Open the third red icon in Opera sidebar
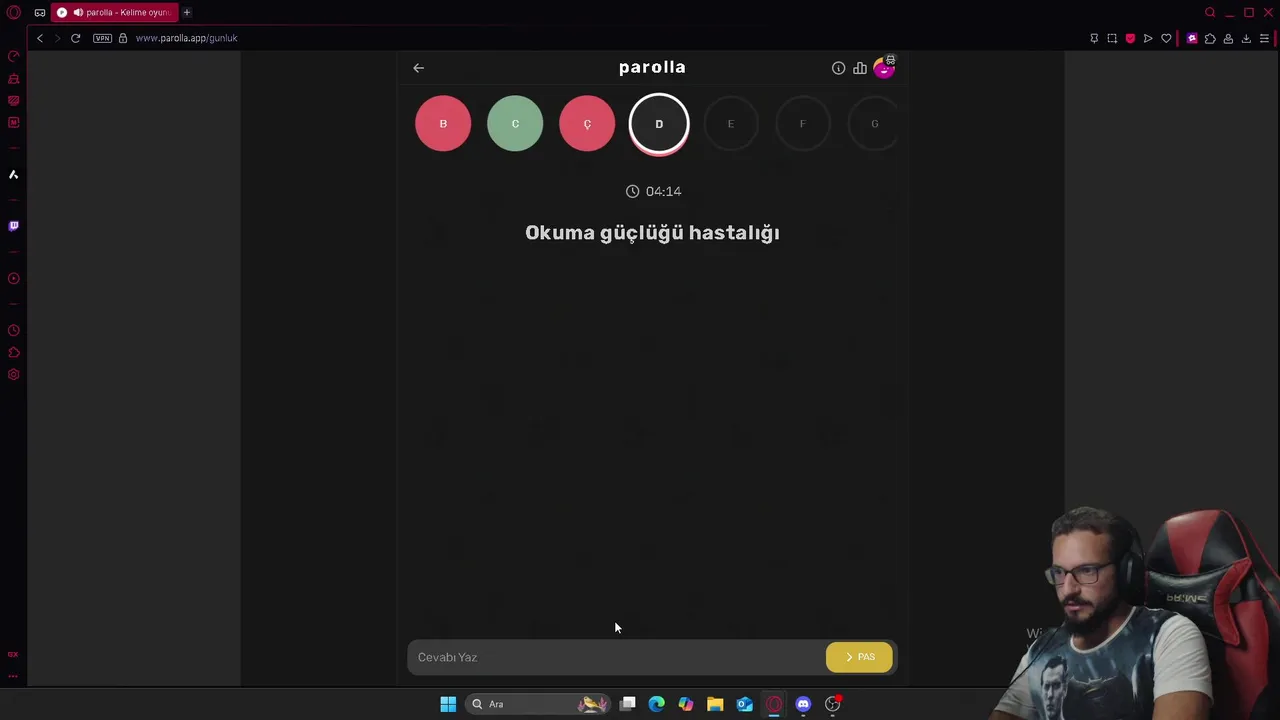Image resolution: width=1280 pixels, height=720 pixels. [x=14, y=101]
